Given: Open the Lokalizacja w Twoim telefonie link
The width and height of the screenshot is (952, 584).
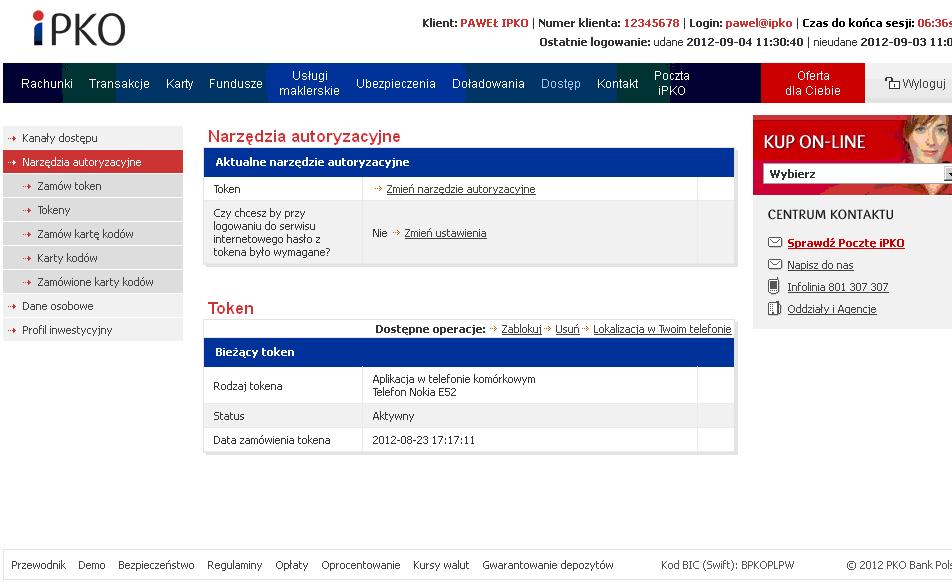Looking at the screenshot, I should 662,329.
